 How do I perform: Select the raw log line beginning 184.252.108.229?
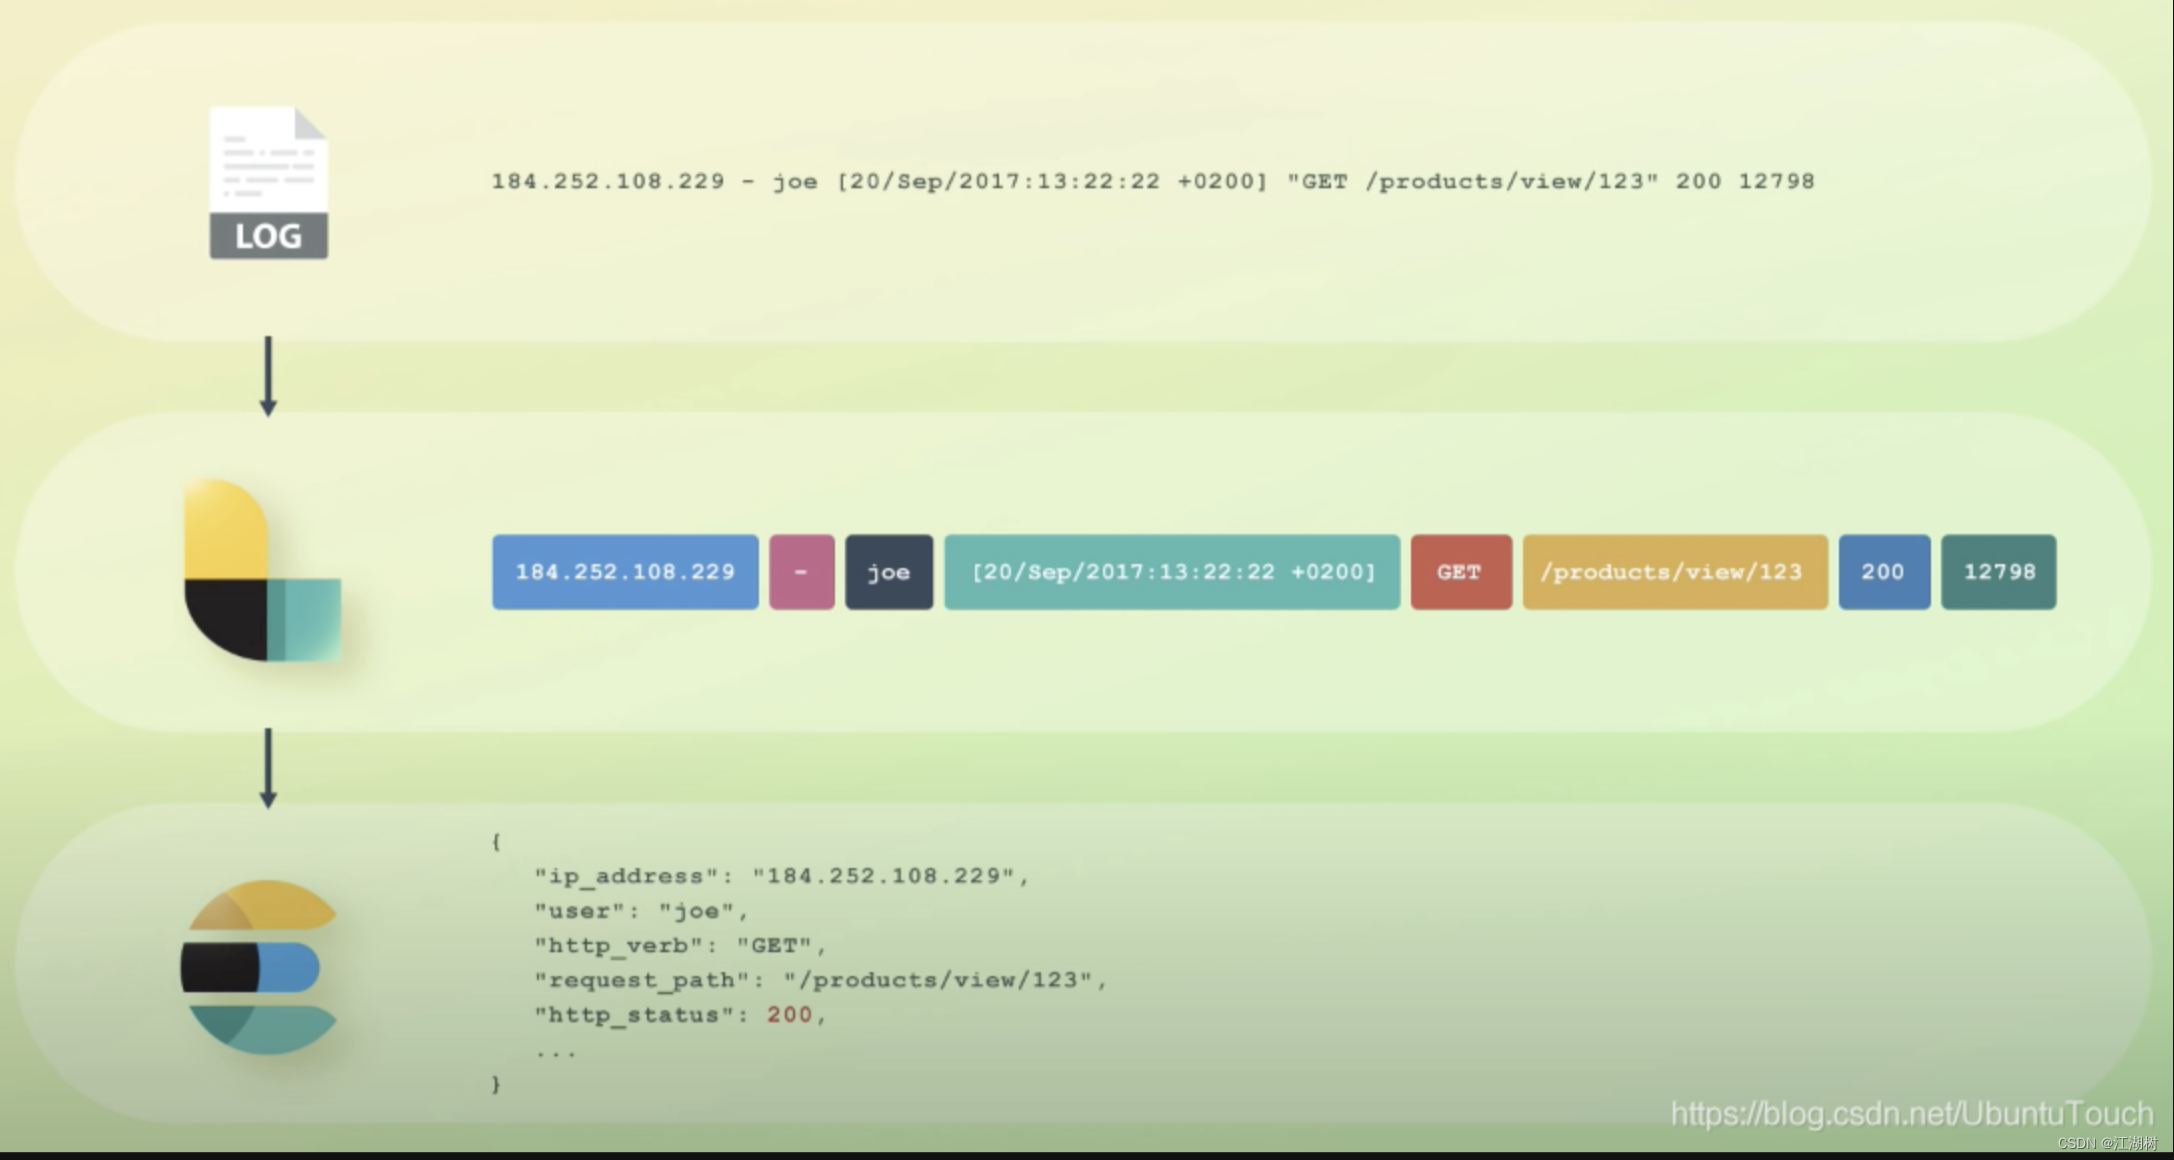click(1152, 181)
